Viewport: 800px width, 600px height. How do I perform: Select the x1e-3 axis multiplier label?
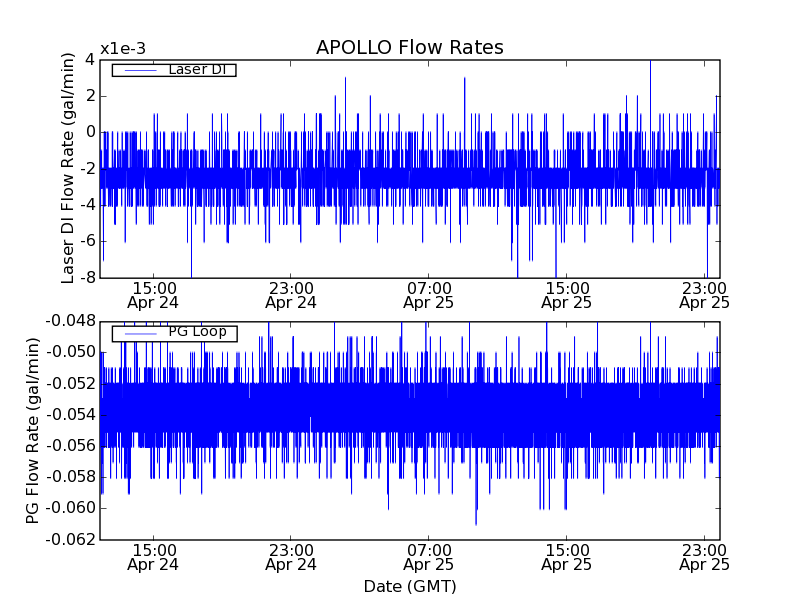[123, 49]
